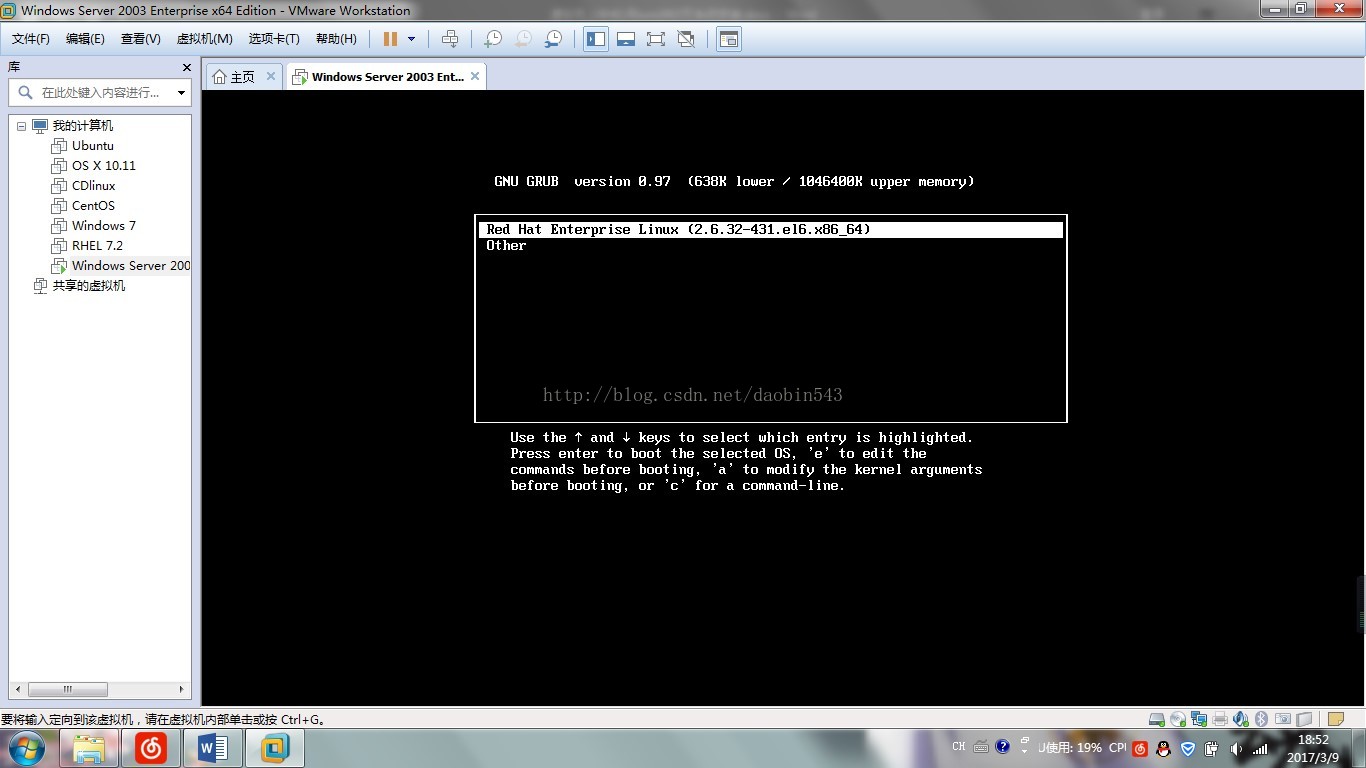1366x768 pixels.
Task: Click the hard disk device status icon
Action: coord(1157,719)
